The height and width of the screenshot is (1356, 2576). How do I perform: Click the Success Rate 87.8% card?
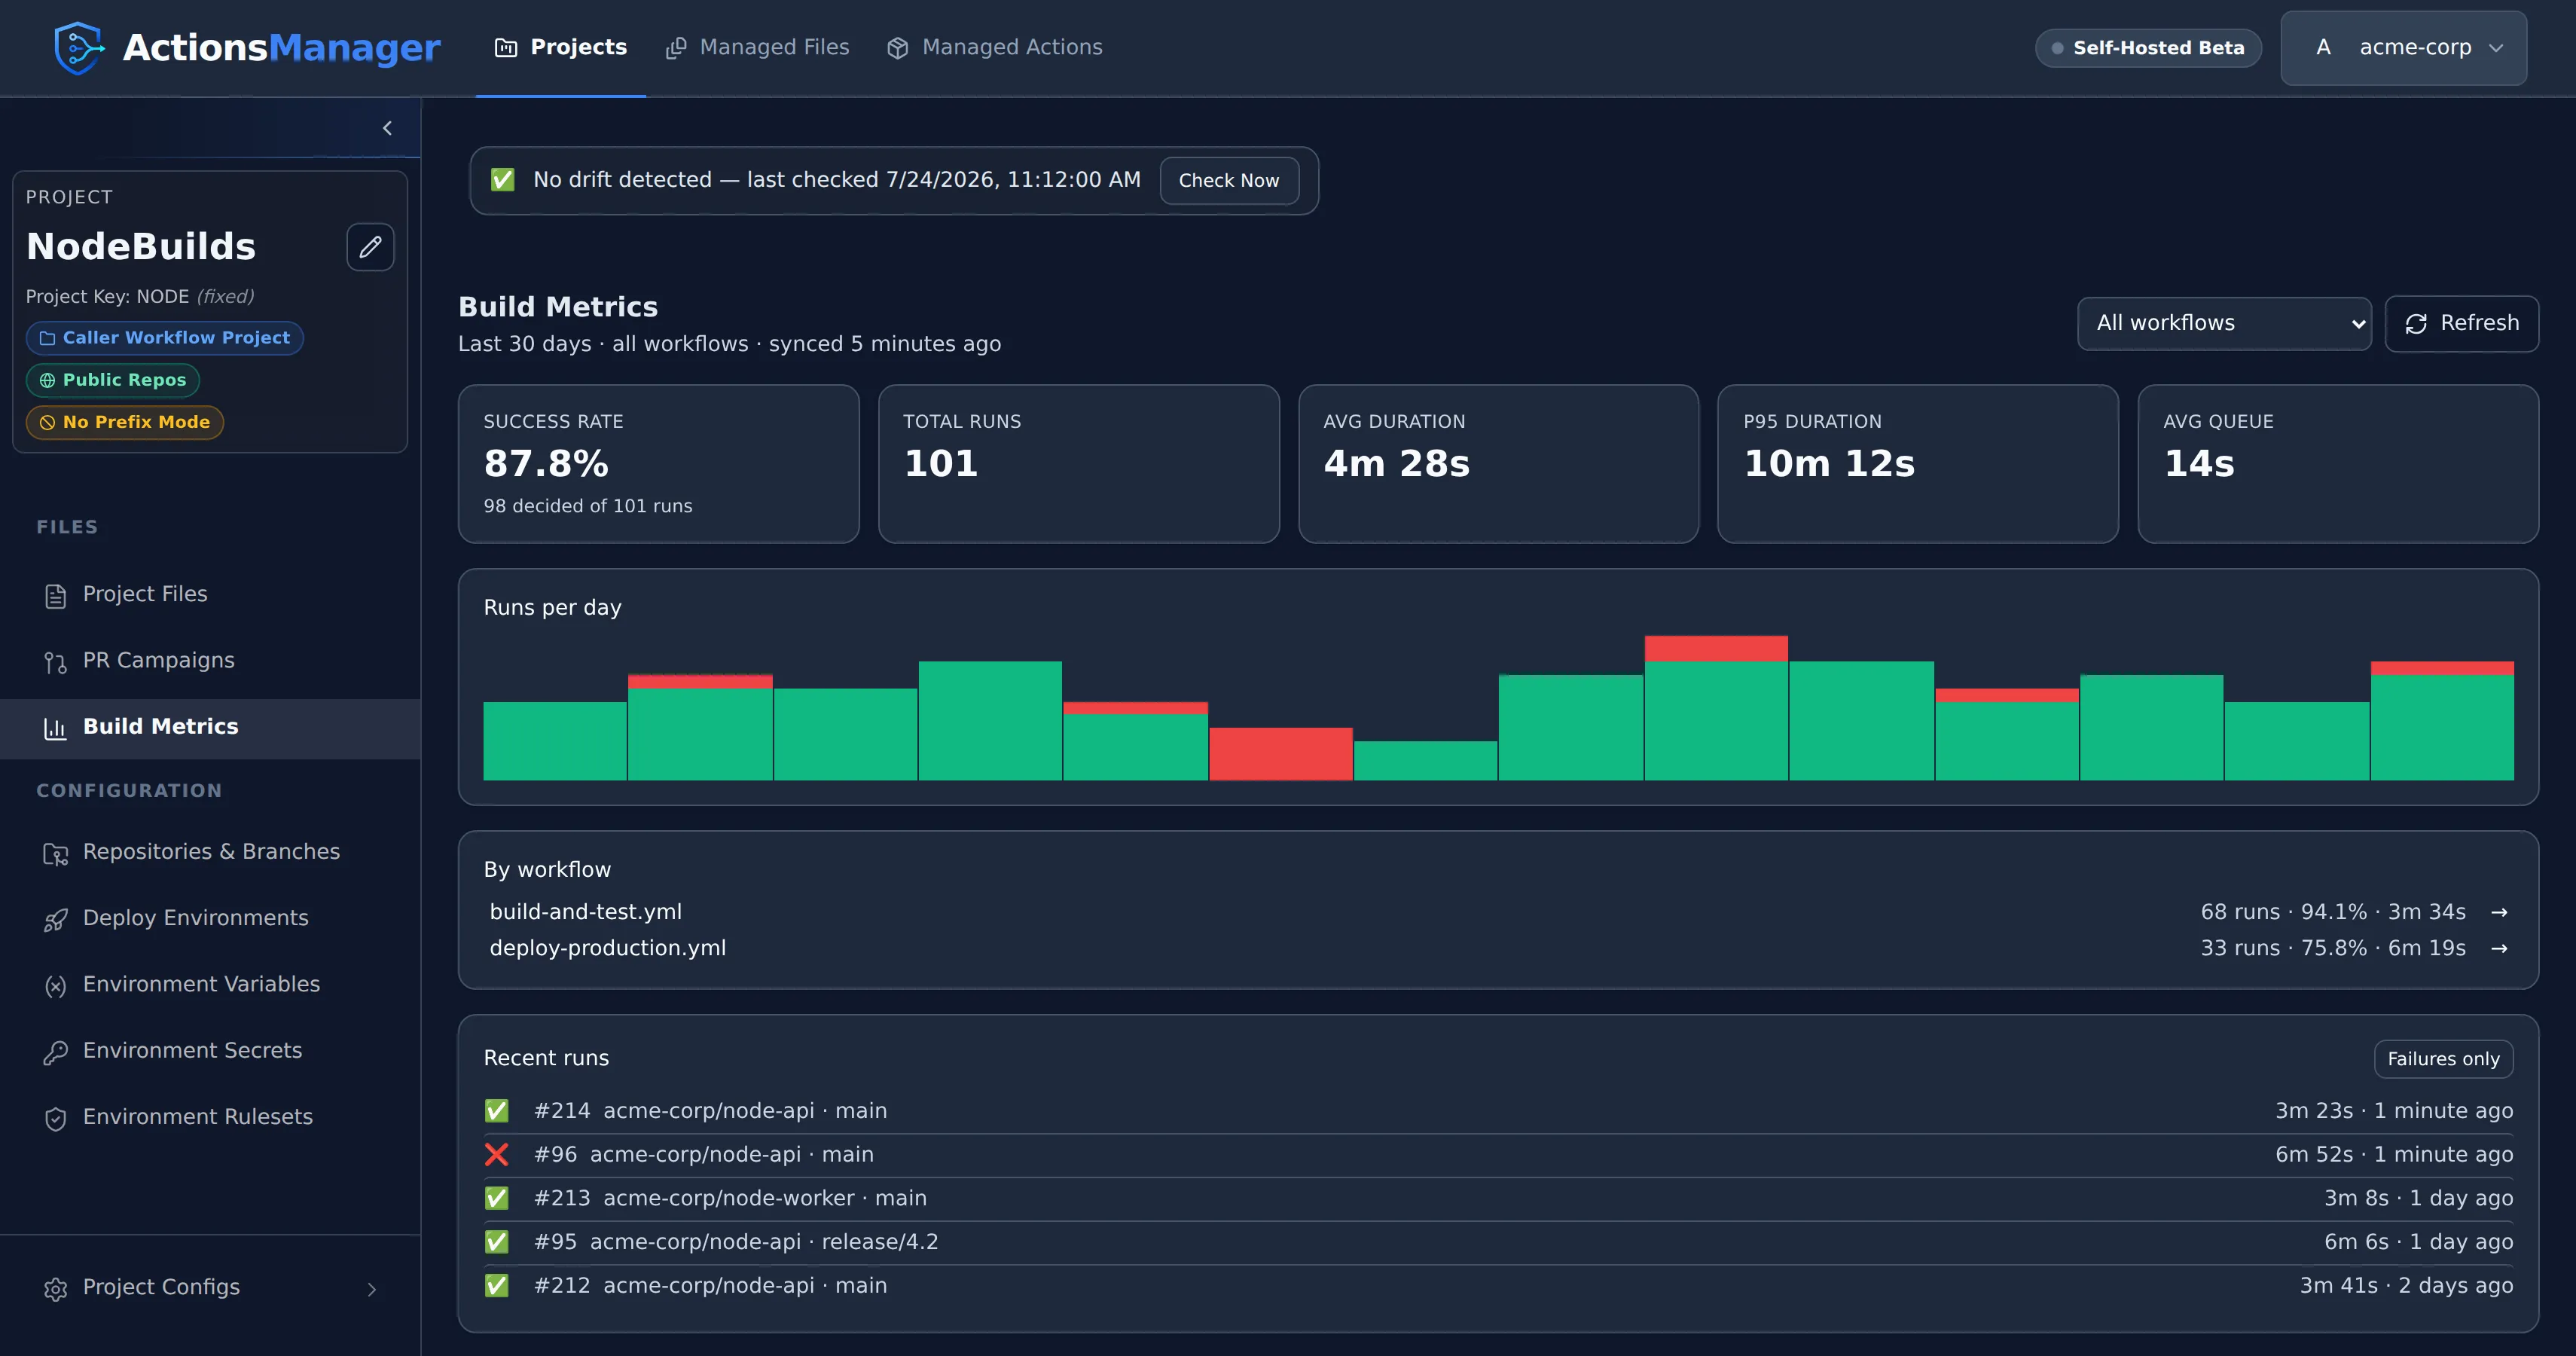(x=658, y=464)
